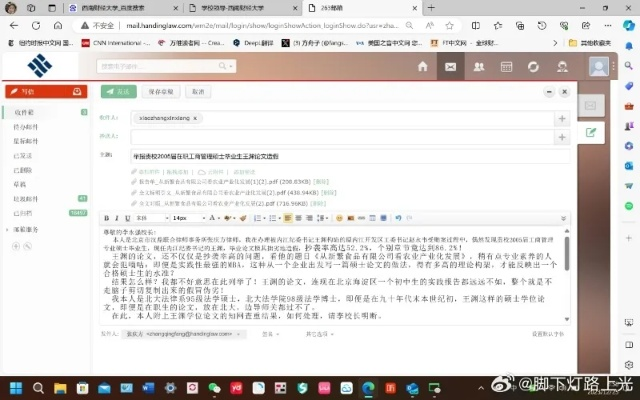The width and height of the screenshot is (640, 400).
Task: Add Cc contact with plus icon
Action: tap(562, 137)
